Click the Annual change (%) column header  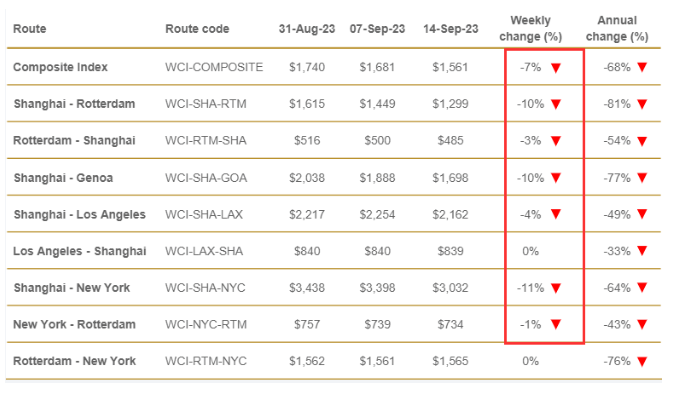click(617, 28)
